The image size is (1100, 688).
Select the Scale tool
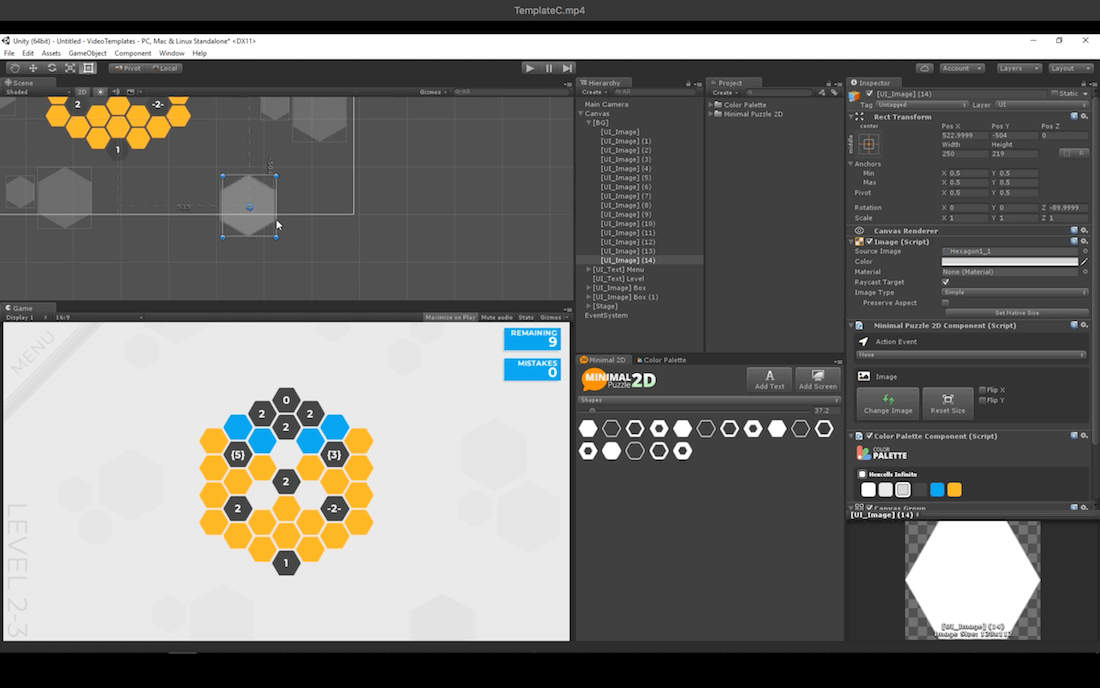pyautogui.click(x=70, y=68)
